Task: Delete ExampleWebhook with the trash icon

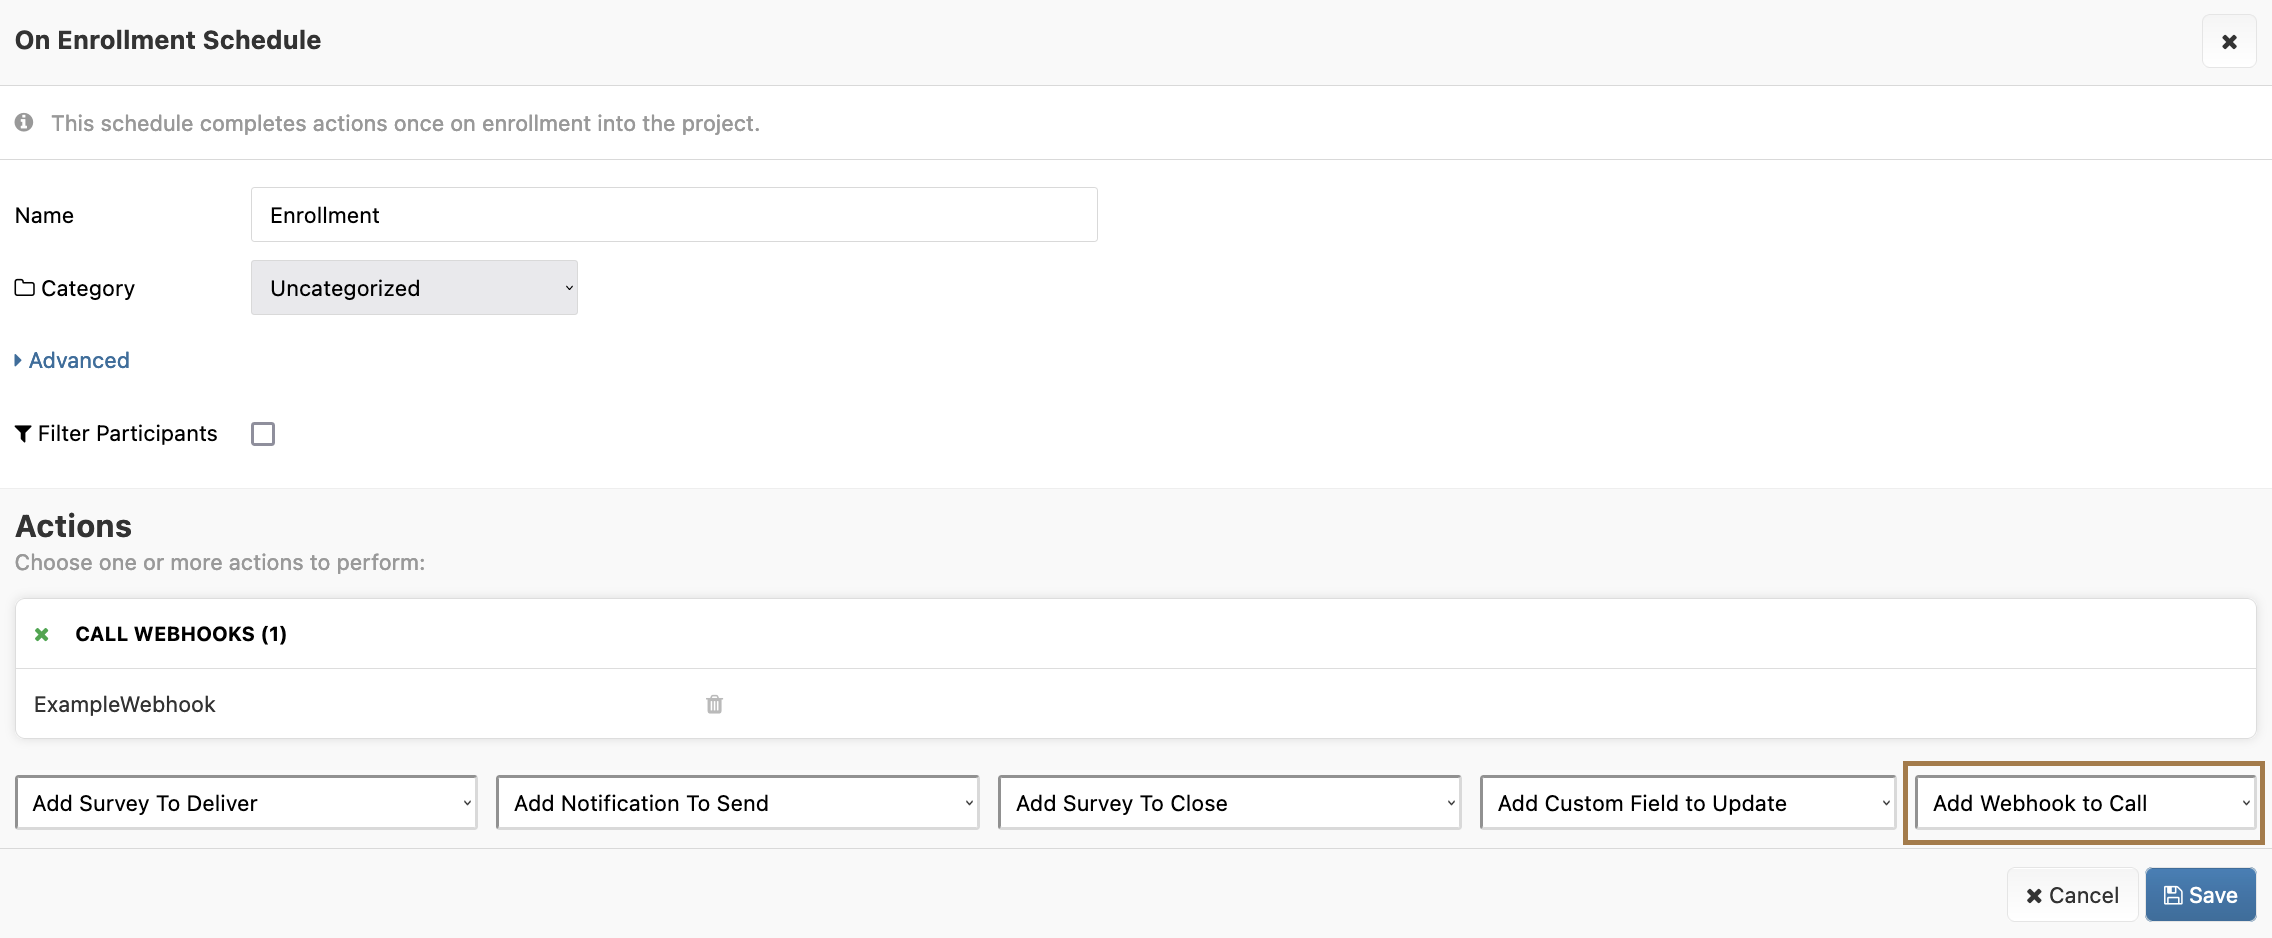Action: pos(714,704)
